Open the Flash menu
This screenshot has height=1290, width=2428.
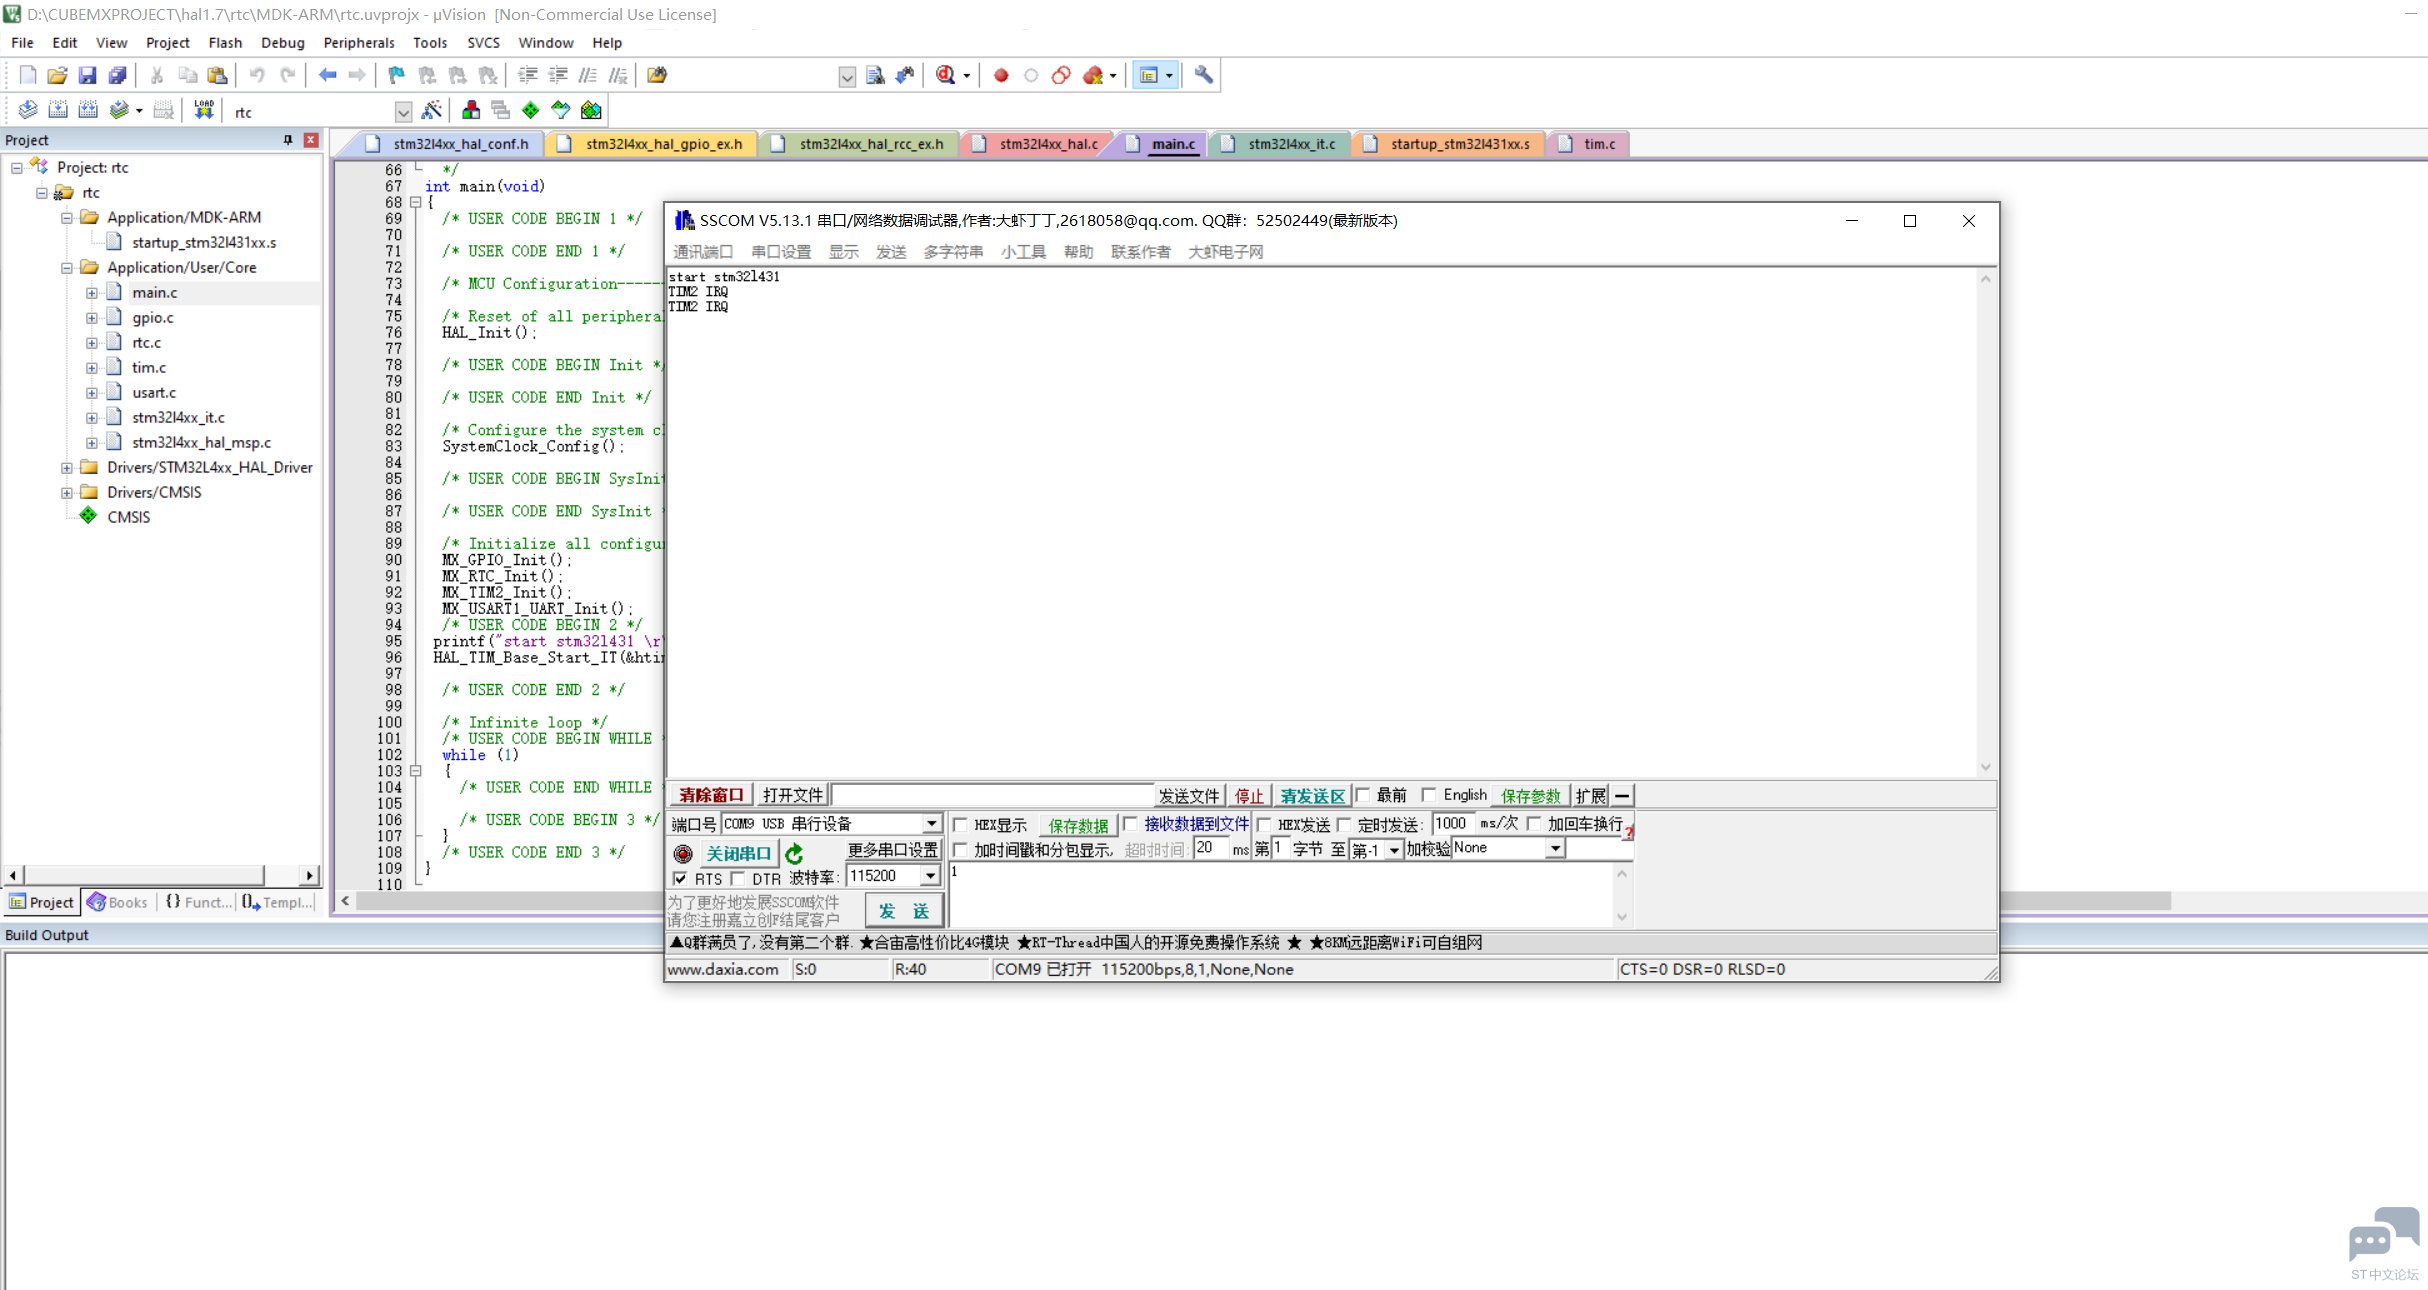pos(225,42)
